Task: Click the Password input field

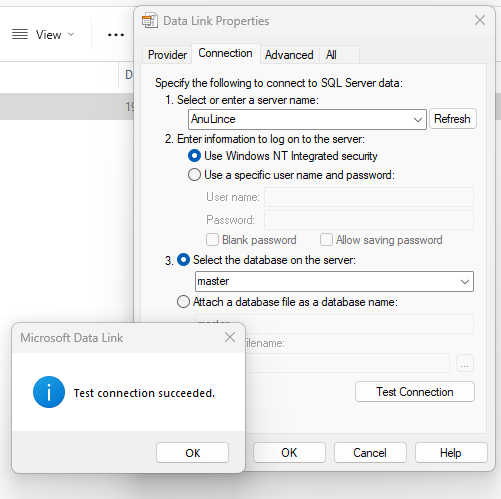Action: [x=369, y=220]
